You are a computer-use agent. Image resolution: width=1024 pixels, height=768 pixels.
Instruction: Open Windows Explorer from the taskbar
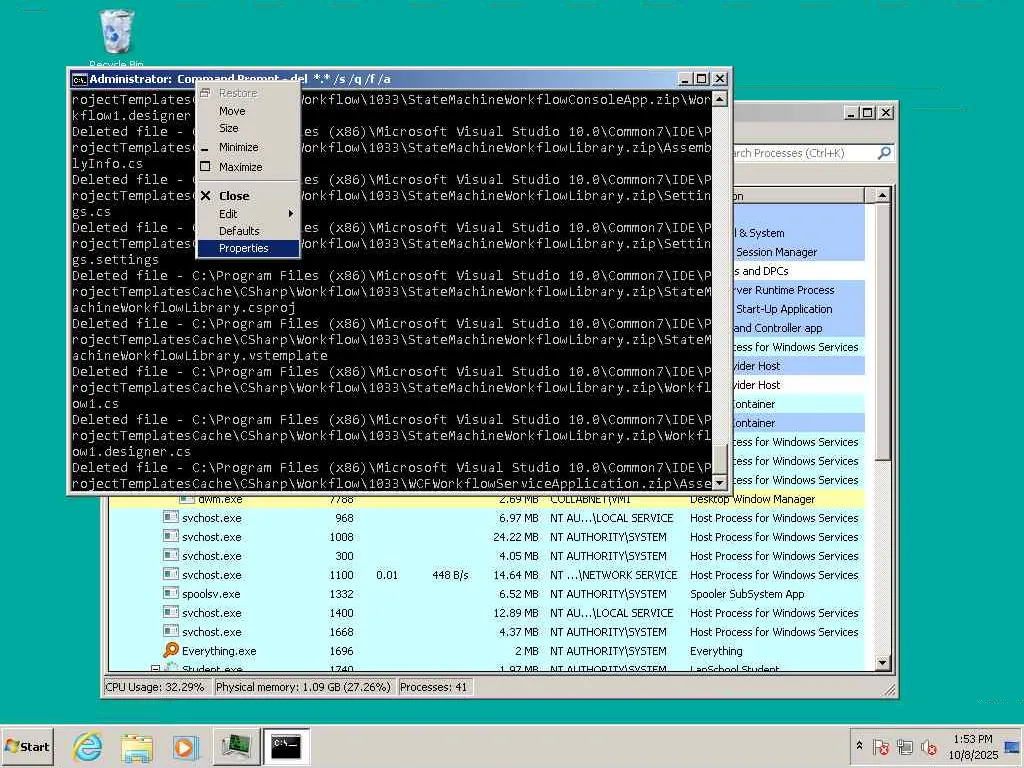[x=136, y=747]
